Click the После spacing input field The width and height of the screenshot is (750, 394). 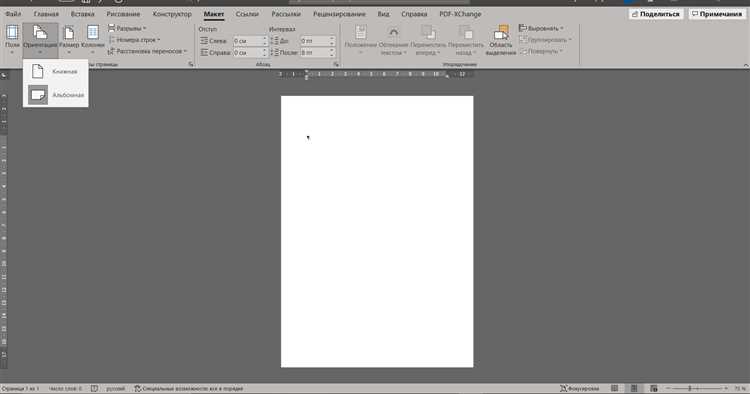click(x=315, y=53)
